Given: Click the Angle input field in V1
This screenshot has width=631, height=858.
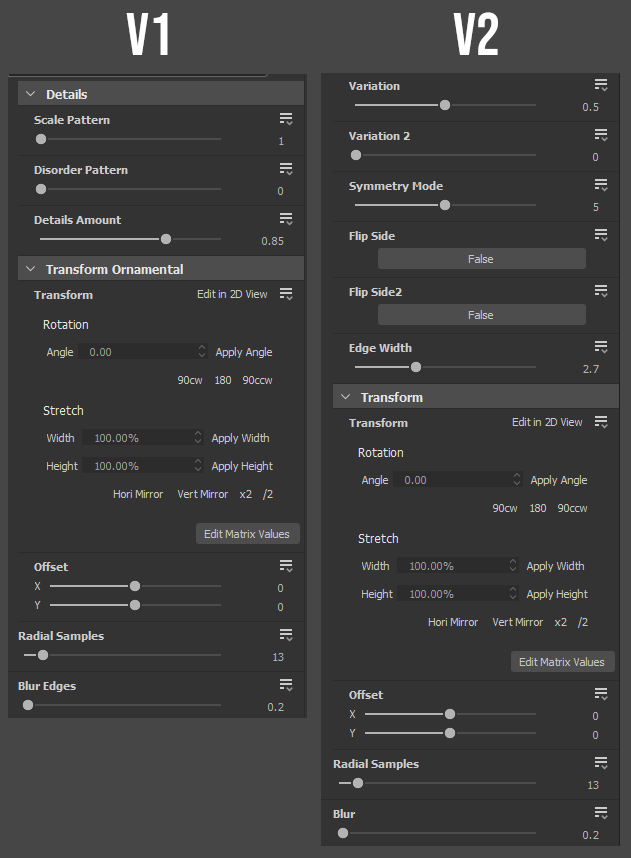Looking at the screenshot, I should click(140, 352).
